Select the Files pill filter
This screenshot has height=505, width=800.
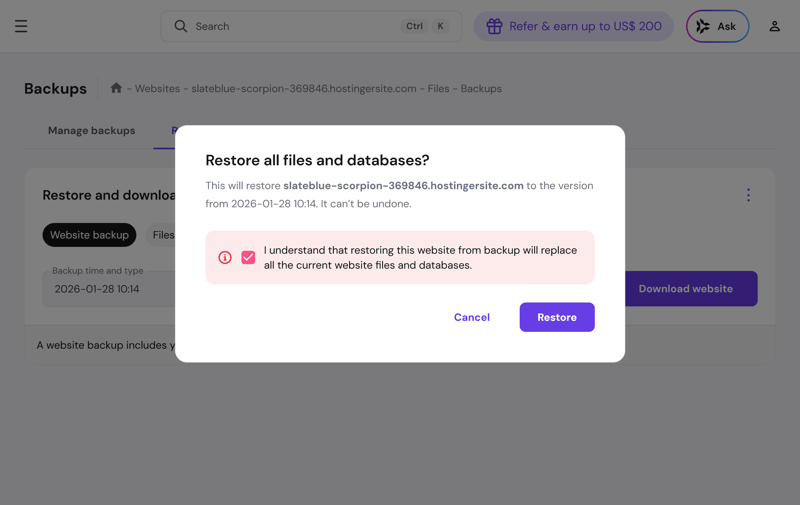tap(163, 235)
